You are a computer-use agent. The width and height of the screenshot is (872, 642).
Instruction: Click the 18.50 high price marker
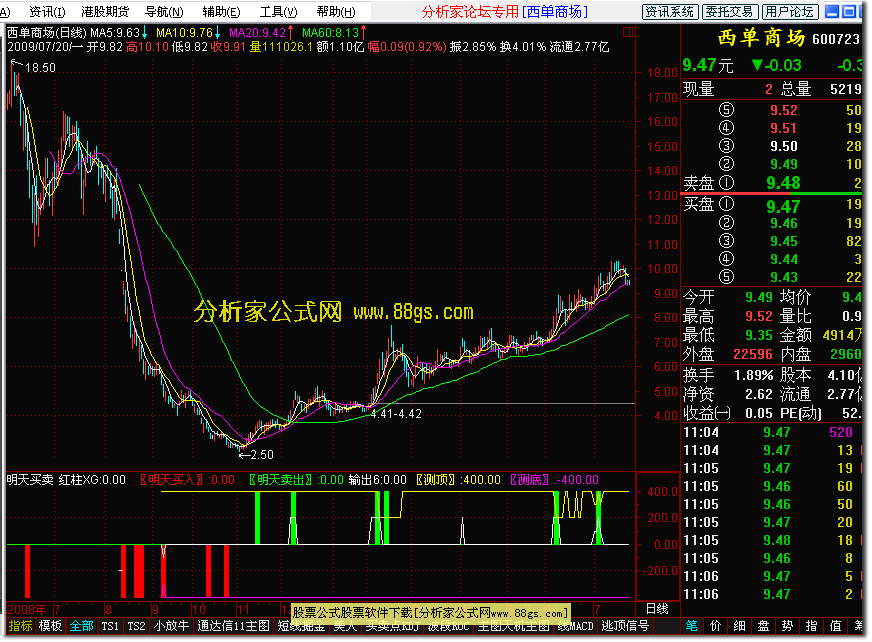tap(40, 68)
